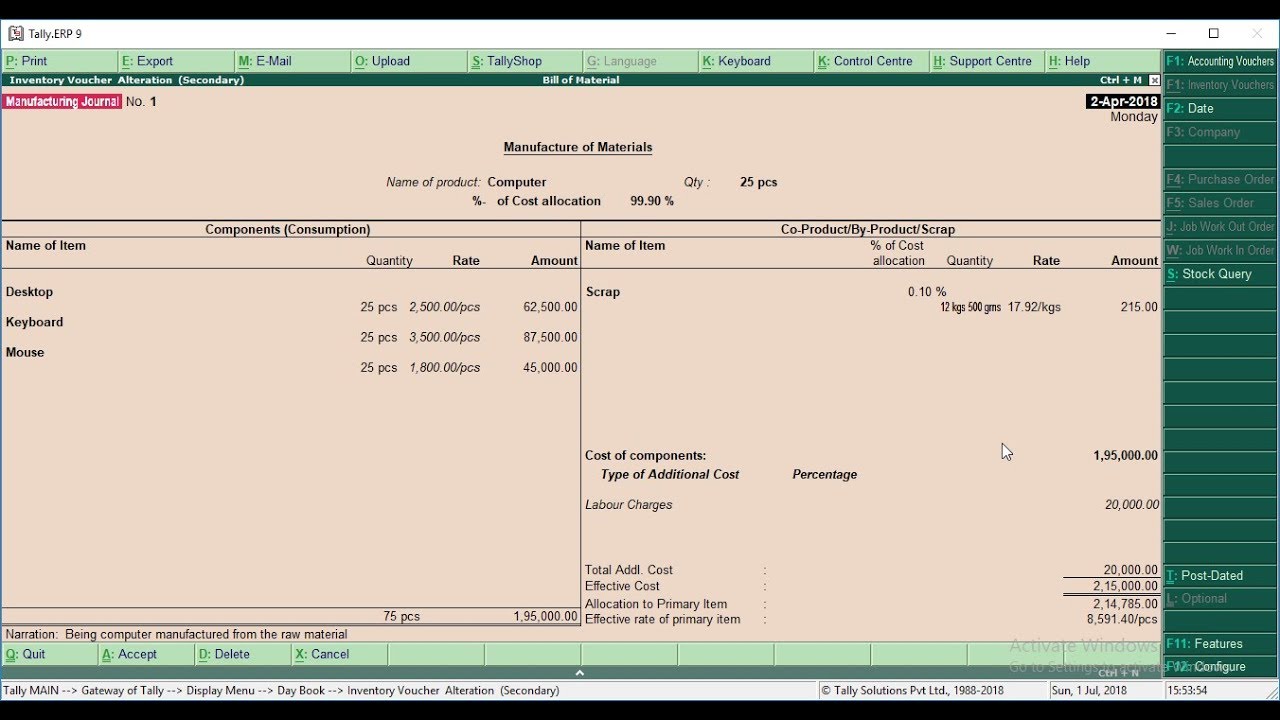Open TallyShop from the top bar
Viewport: 1280px width, 720px height.
(525, 61)
